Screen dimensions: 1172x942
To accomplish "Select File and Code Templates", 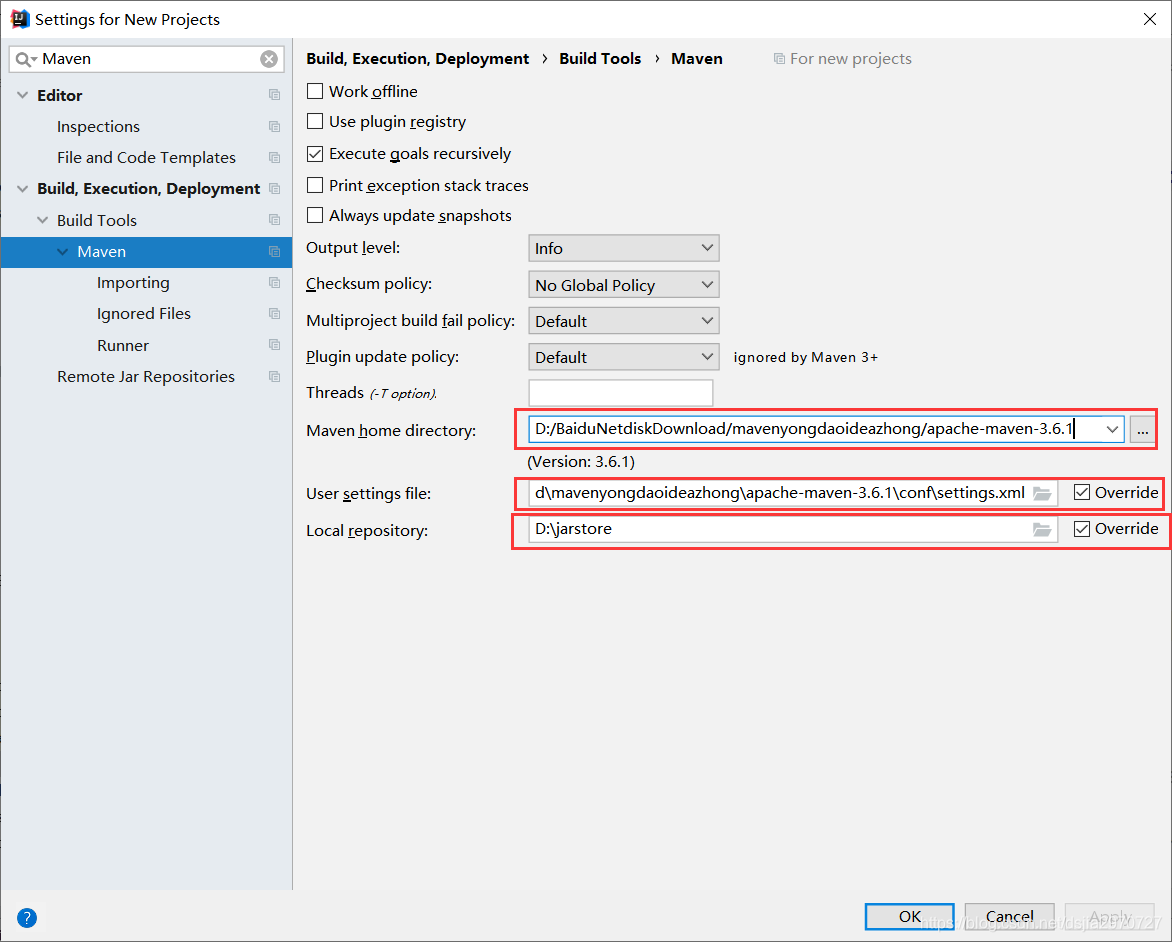I will (146, 158).
